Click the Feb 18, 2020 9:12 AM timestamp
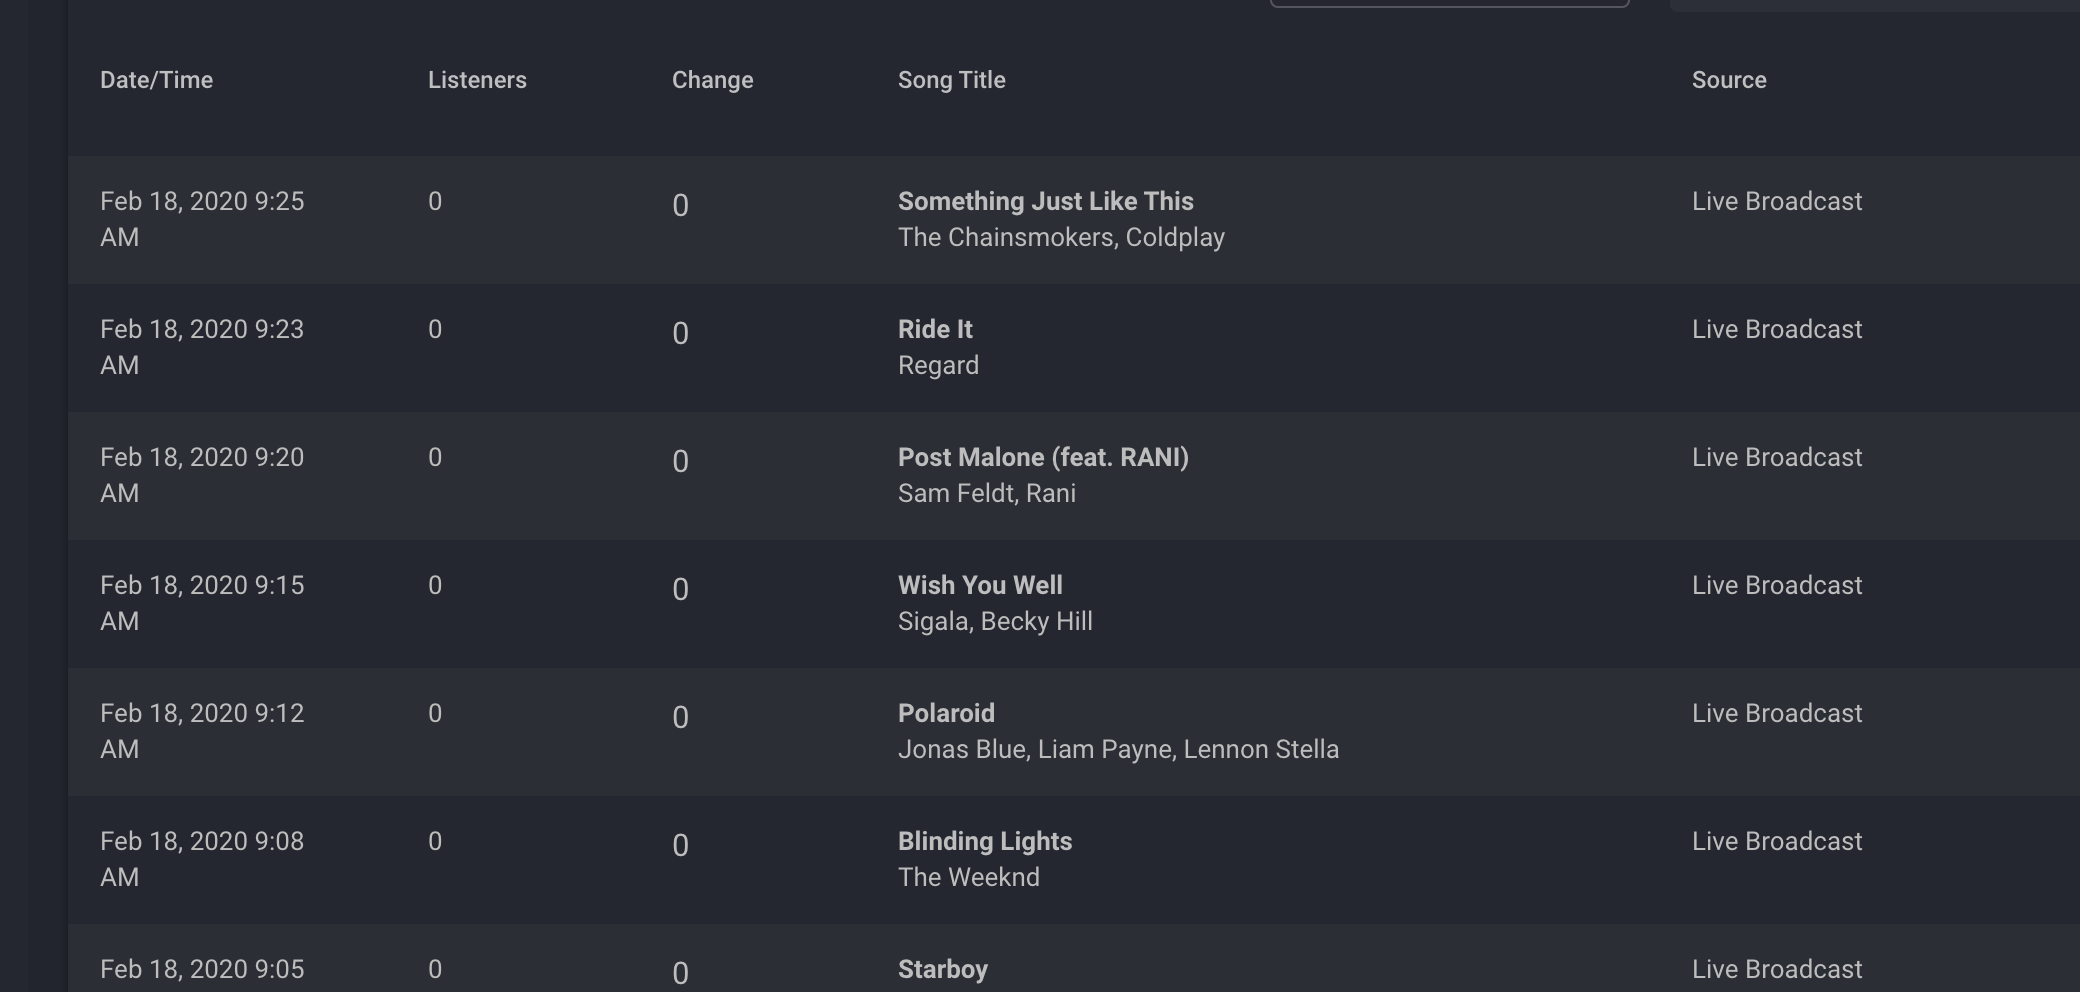The image size is (2080, 992). coord(202,731)
